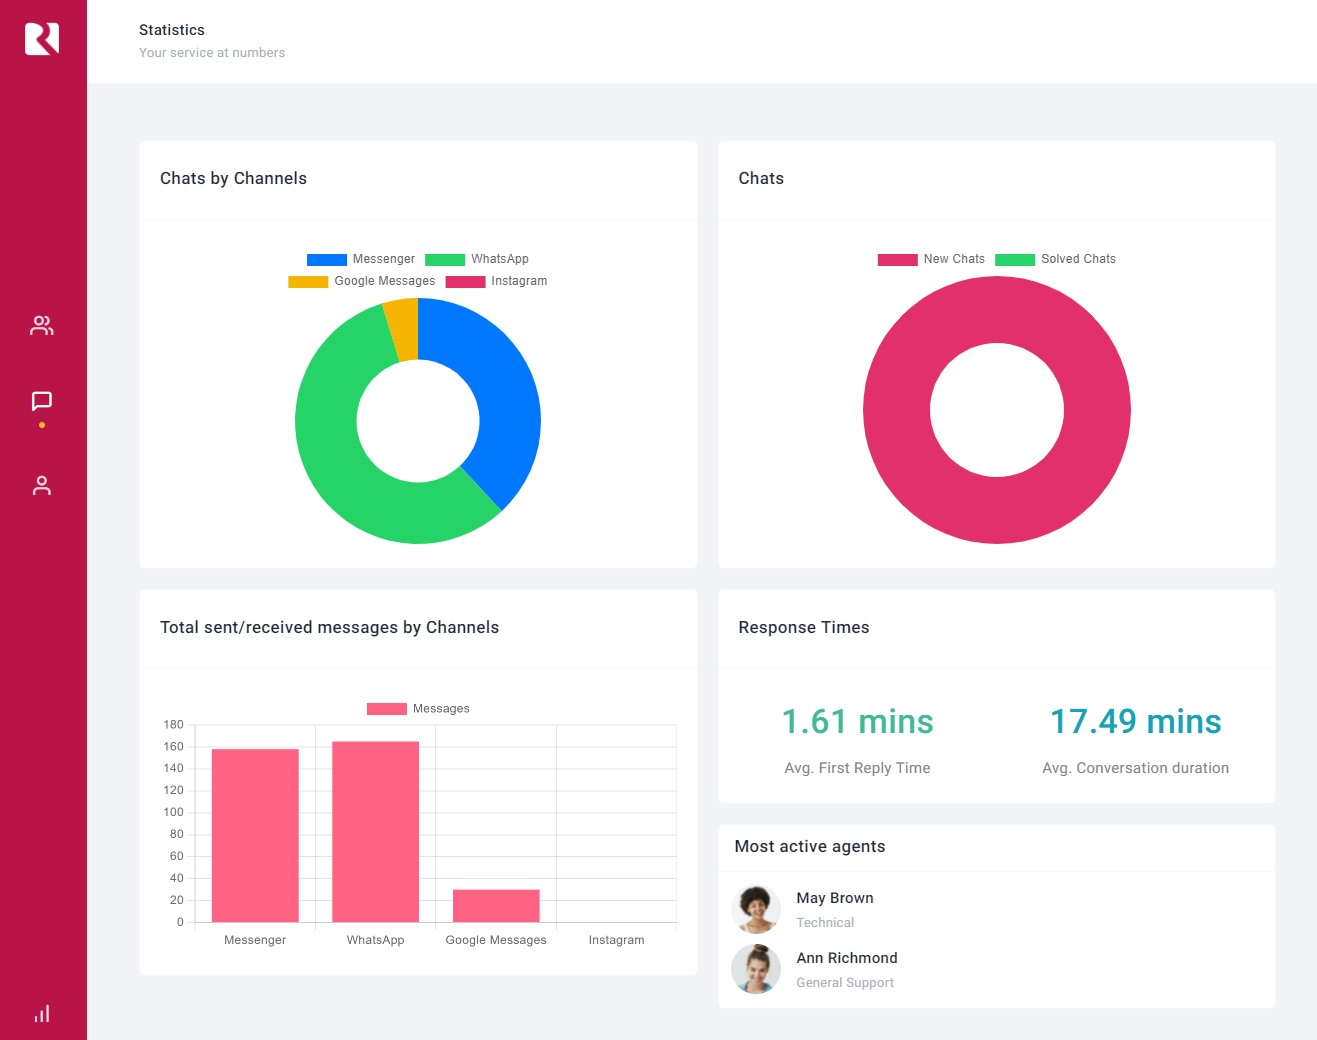
Task: Click the Instagram x-axis label in bar chart
Action: coord(616,940)
